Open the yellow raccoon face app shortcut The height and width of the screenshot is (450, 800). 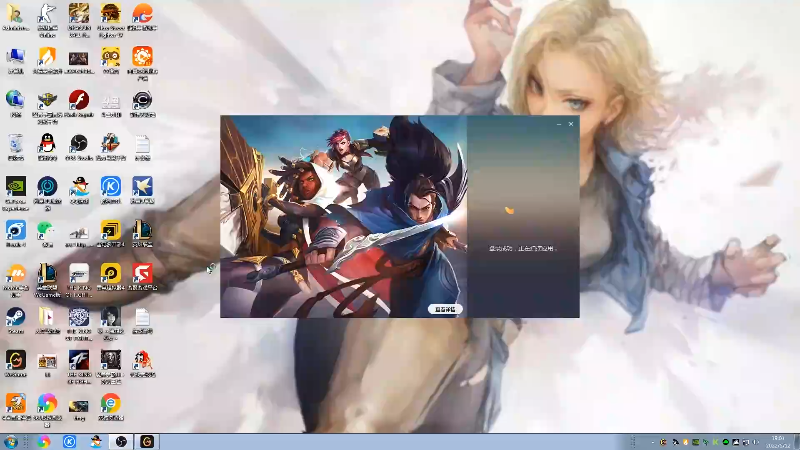(111, 57)
